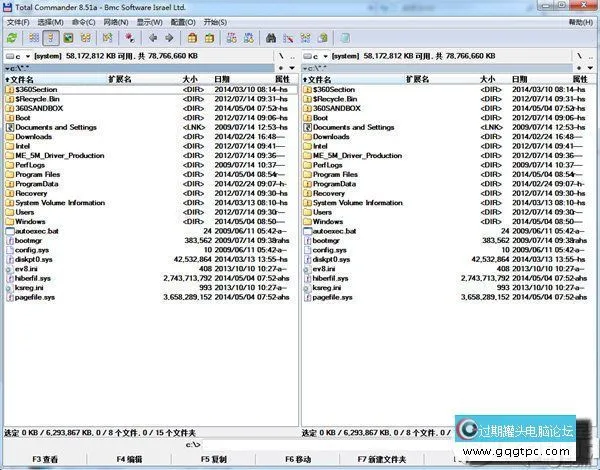The width and height of the screenshot is (600, 470).
Task: Sort left panel by 大小 column header
Action: pos(190,78)
